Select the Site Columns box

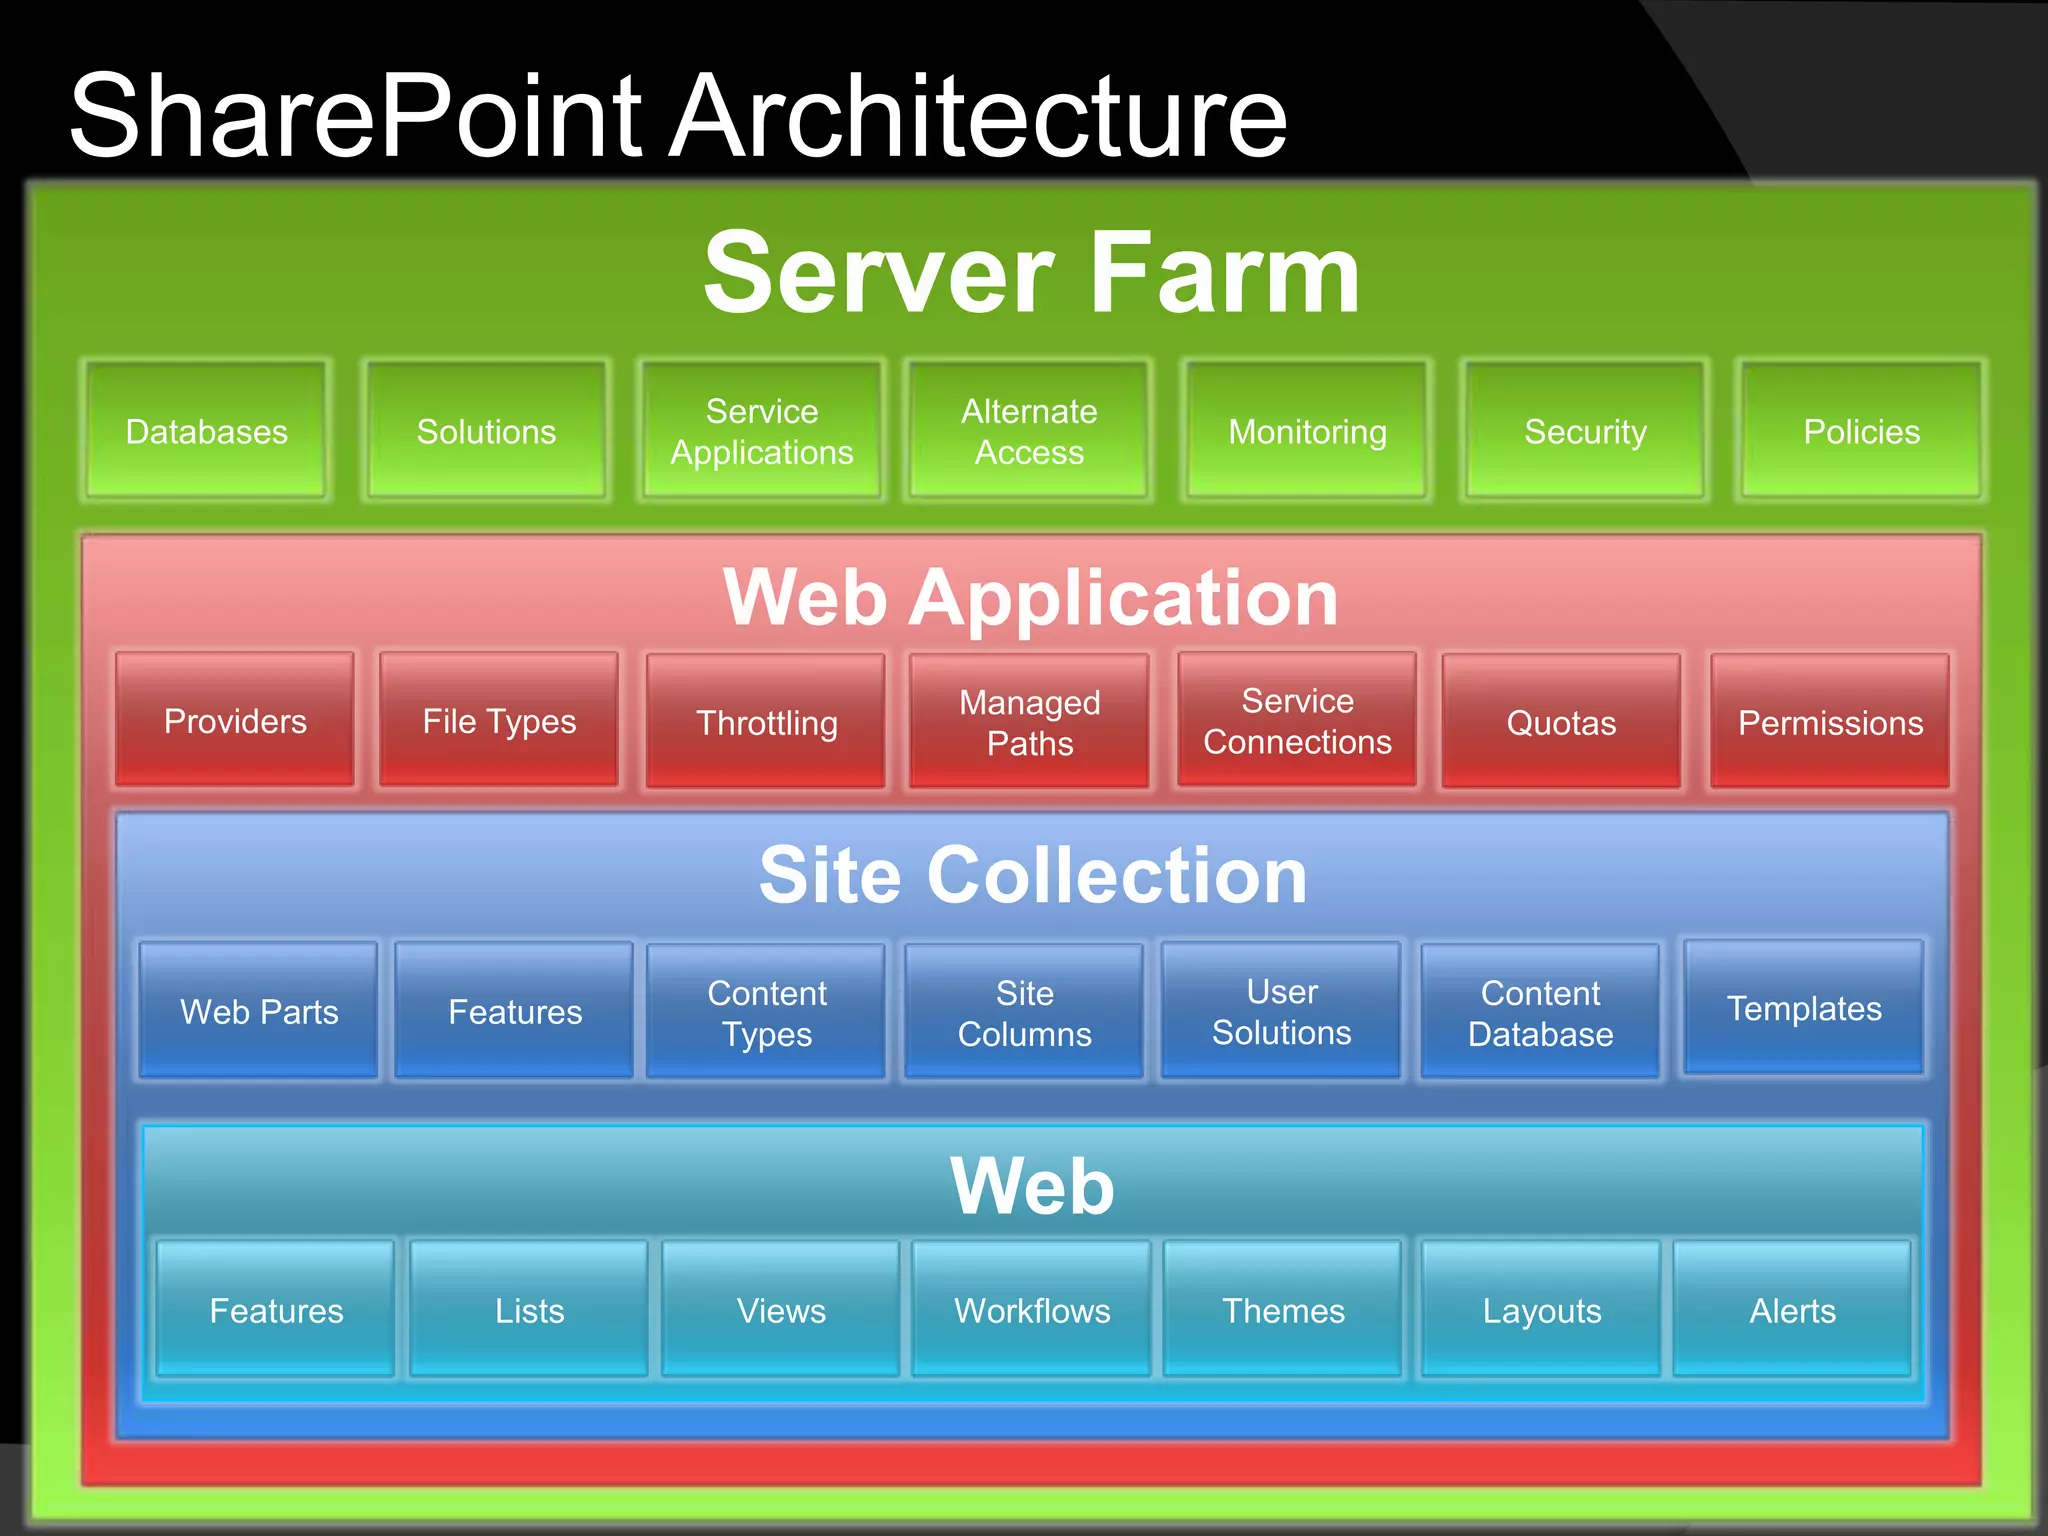click(x=1024, y=1011)
